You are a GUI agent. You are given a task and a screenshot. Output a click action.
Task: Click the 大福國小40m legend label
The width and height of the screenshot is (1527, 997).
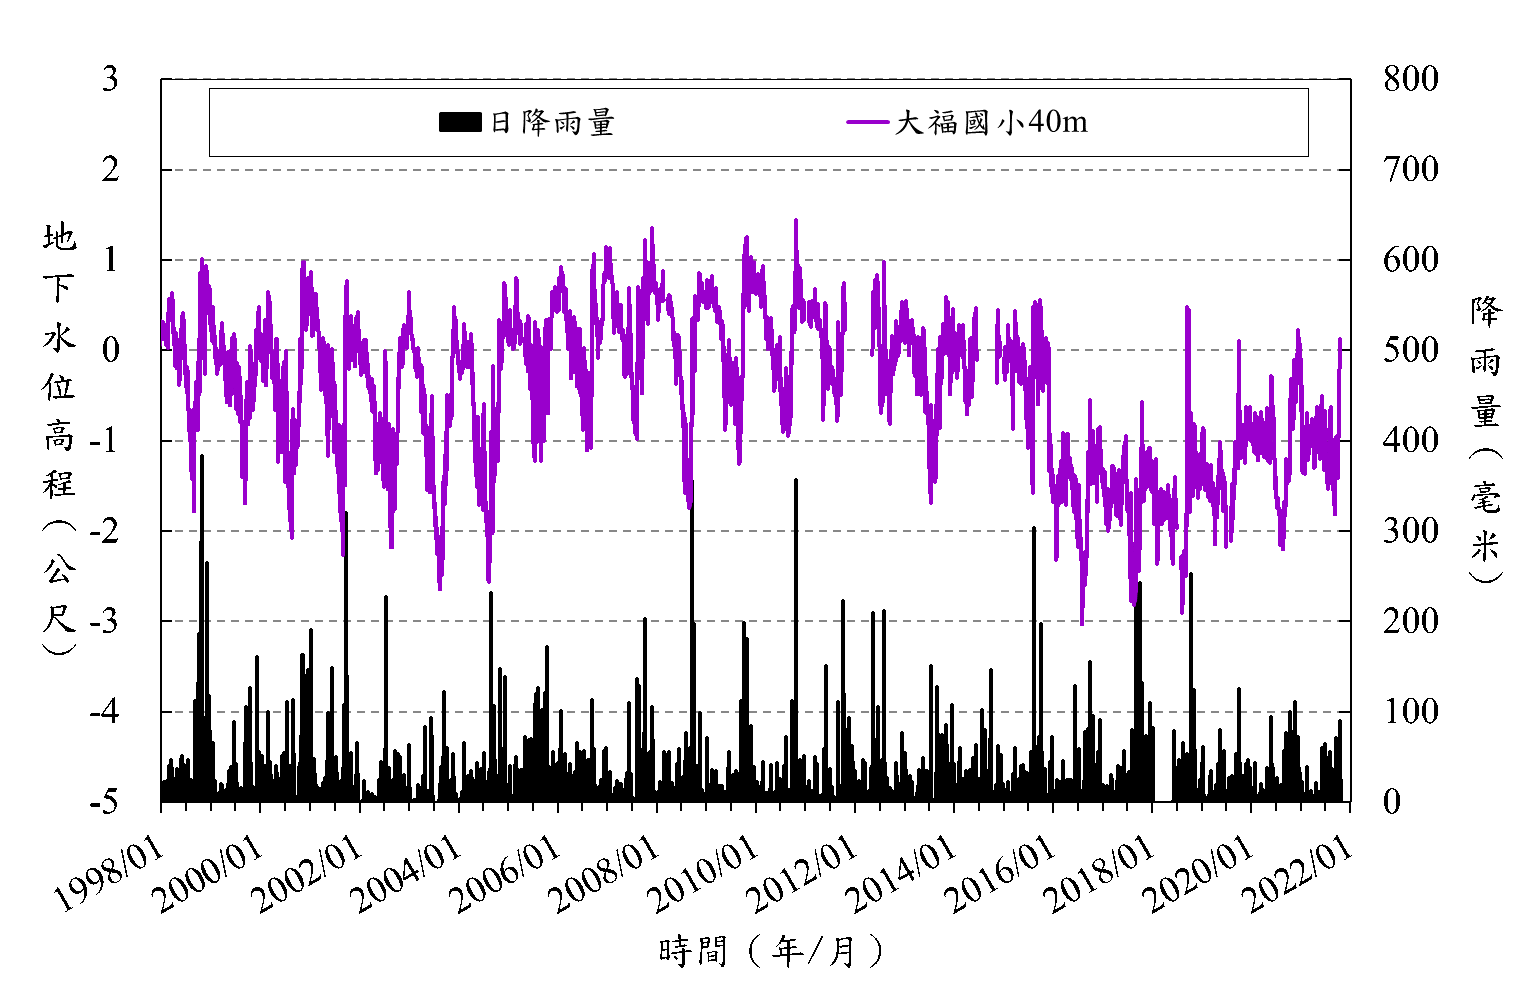[991, 123]
